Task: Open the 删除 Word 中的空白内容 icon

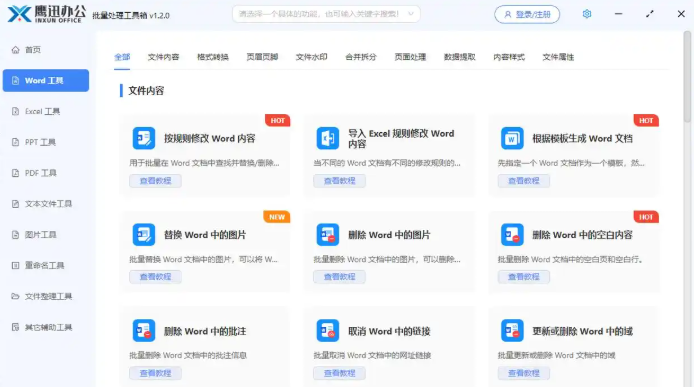Action: (x=512, y=235)
